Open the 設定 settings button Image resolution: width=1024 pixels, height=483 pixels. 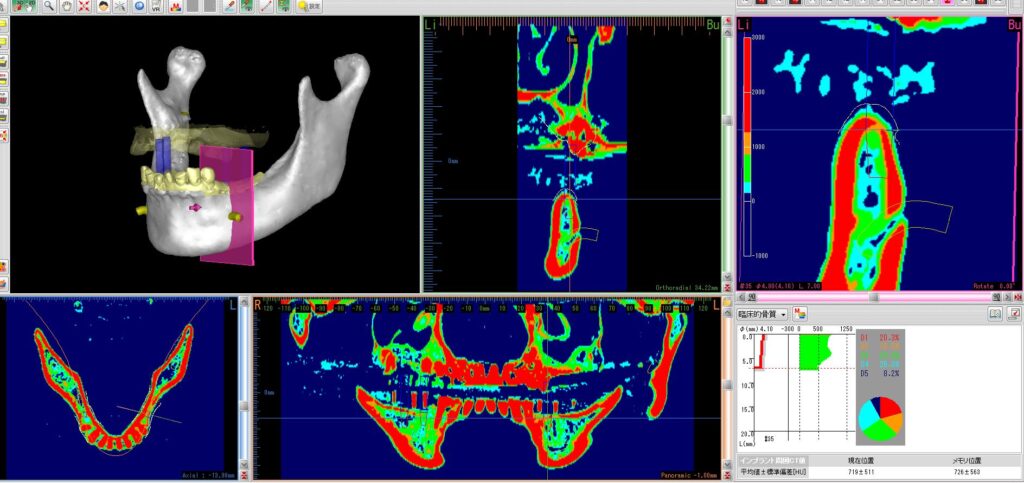[x=309, y=6]
